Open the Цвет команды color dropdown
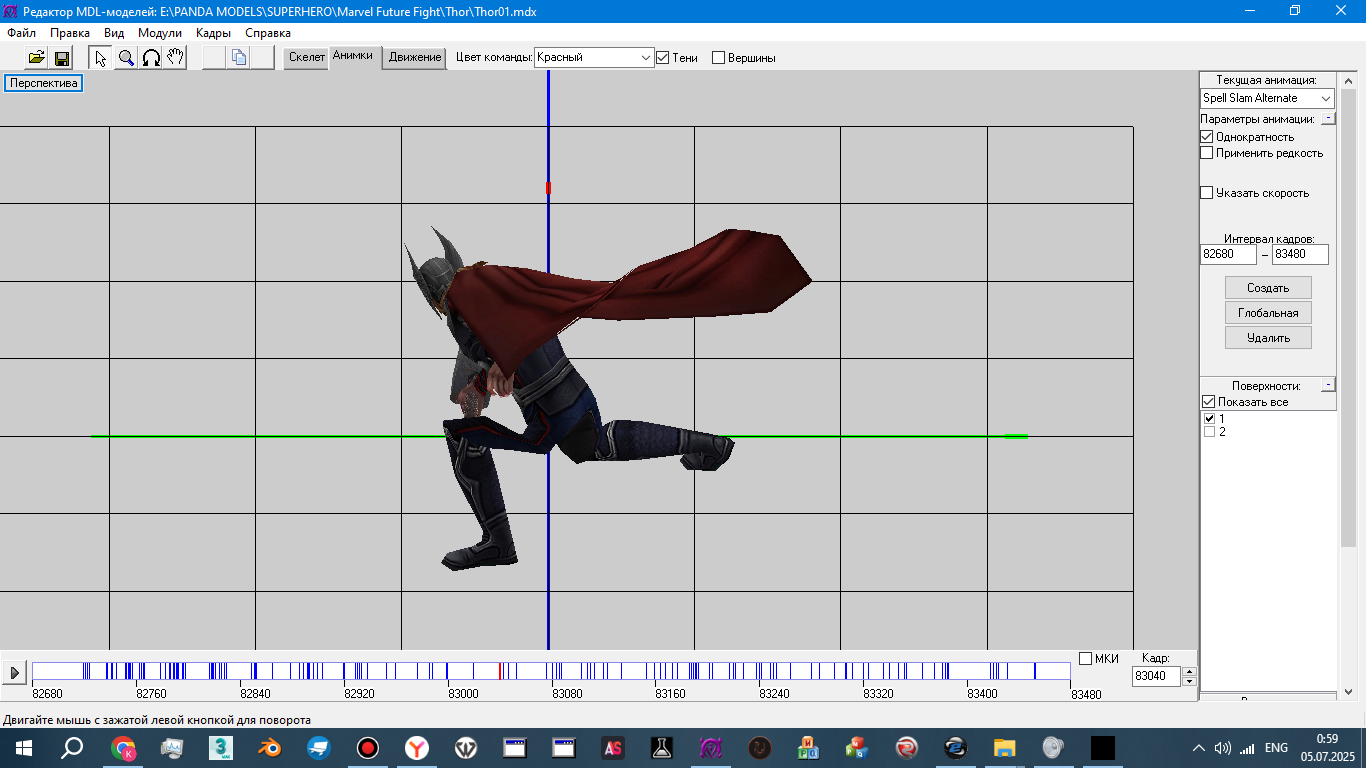Image resolution: width=1366 pixels, height=768 pixels. click(645, 58)
